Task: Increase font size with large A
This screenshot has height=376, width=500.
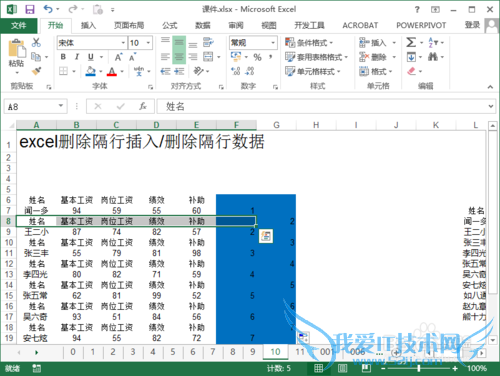Action: 118,57
